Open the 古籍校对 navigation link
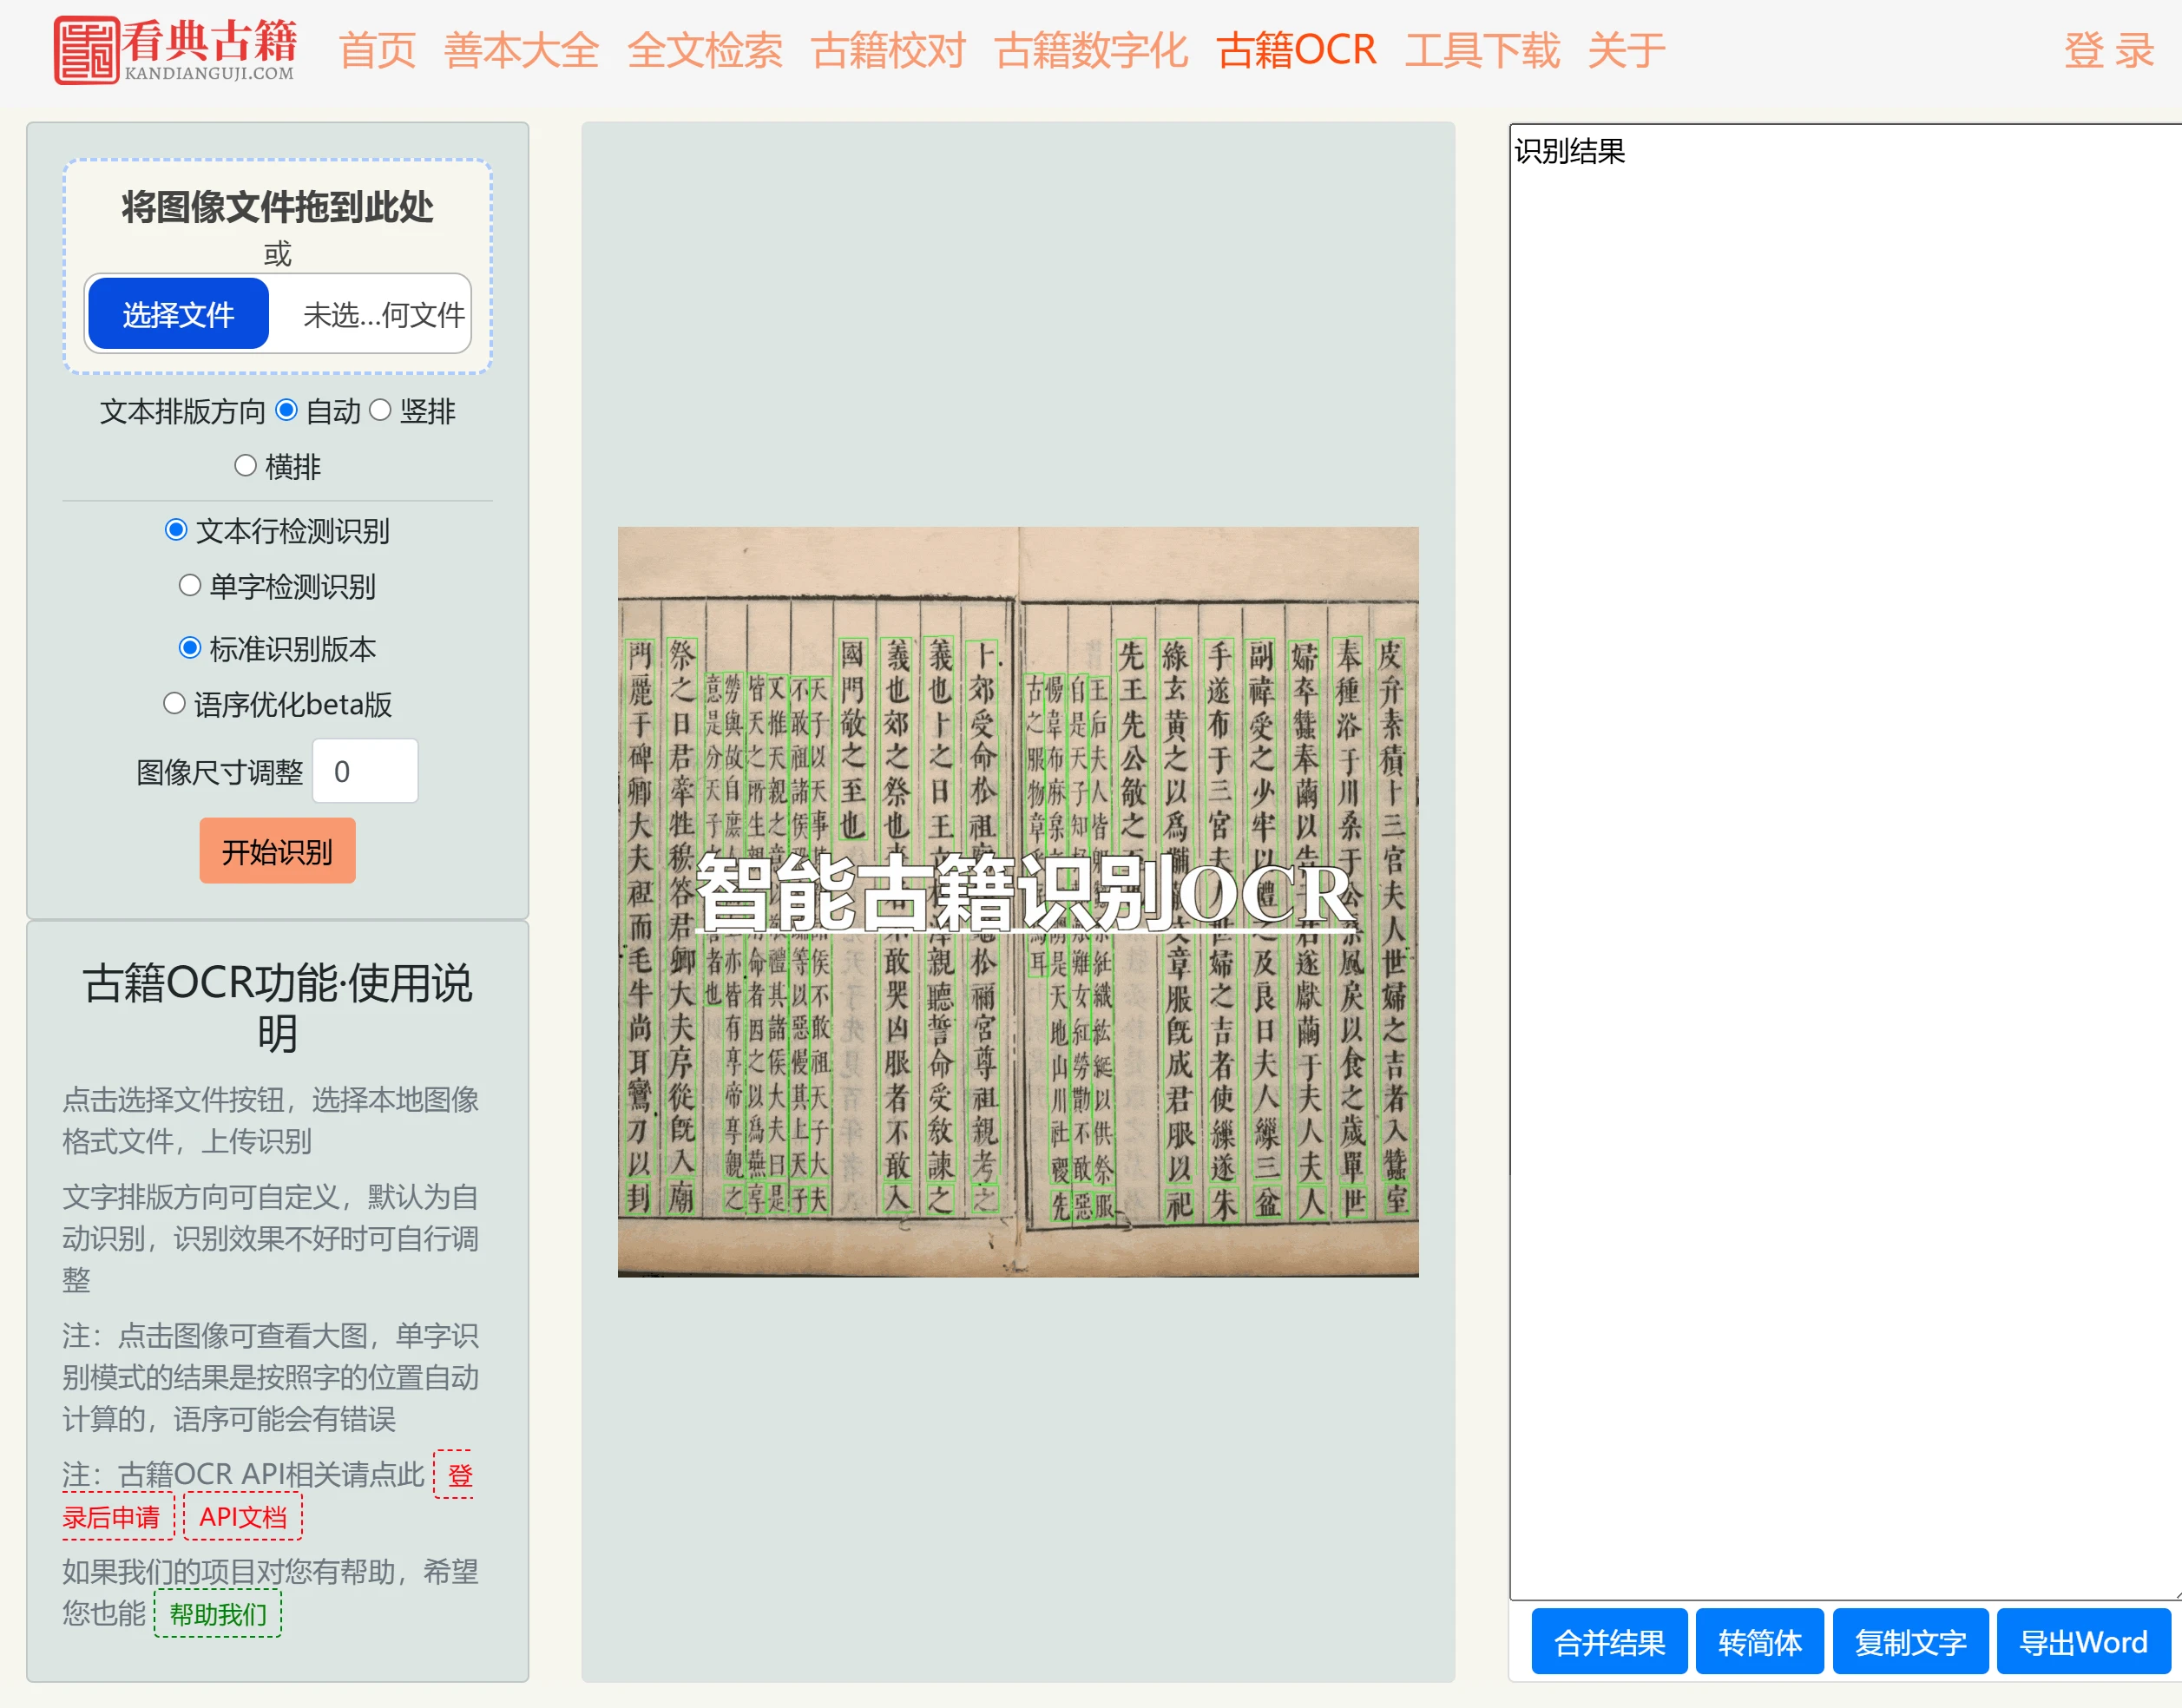The width and height of the screenshot is (2182, 1708). pyautogui.click(x=888, y=50)
